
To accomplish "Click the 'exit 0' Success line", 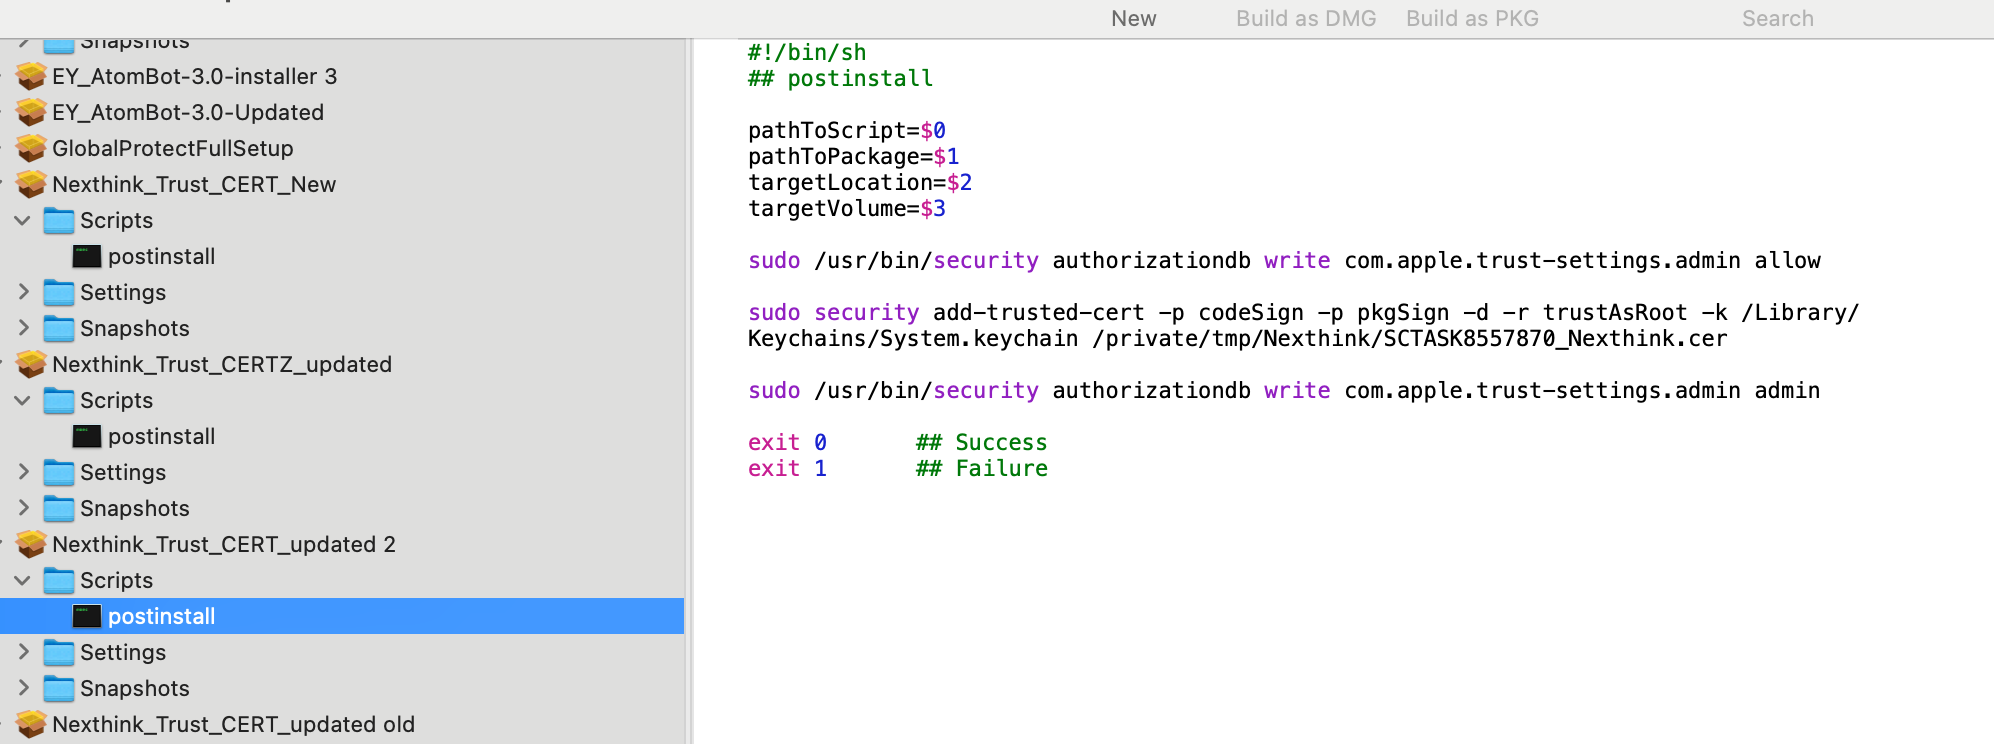I will click(897, 442).
